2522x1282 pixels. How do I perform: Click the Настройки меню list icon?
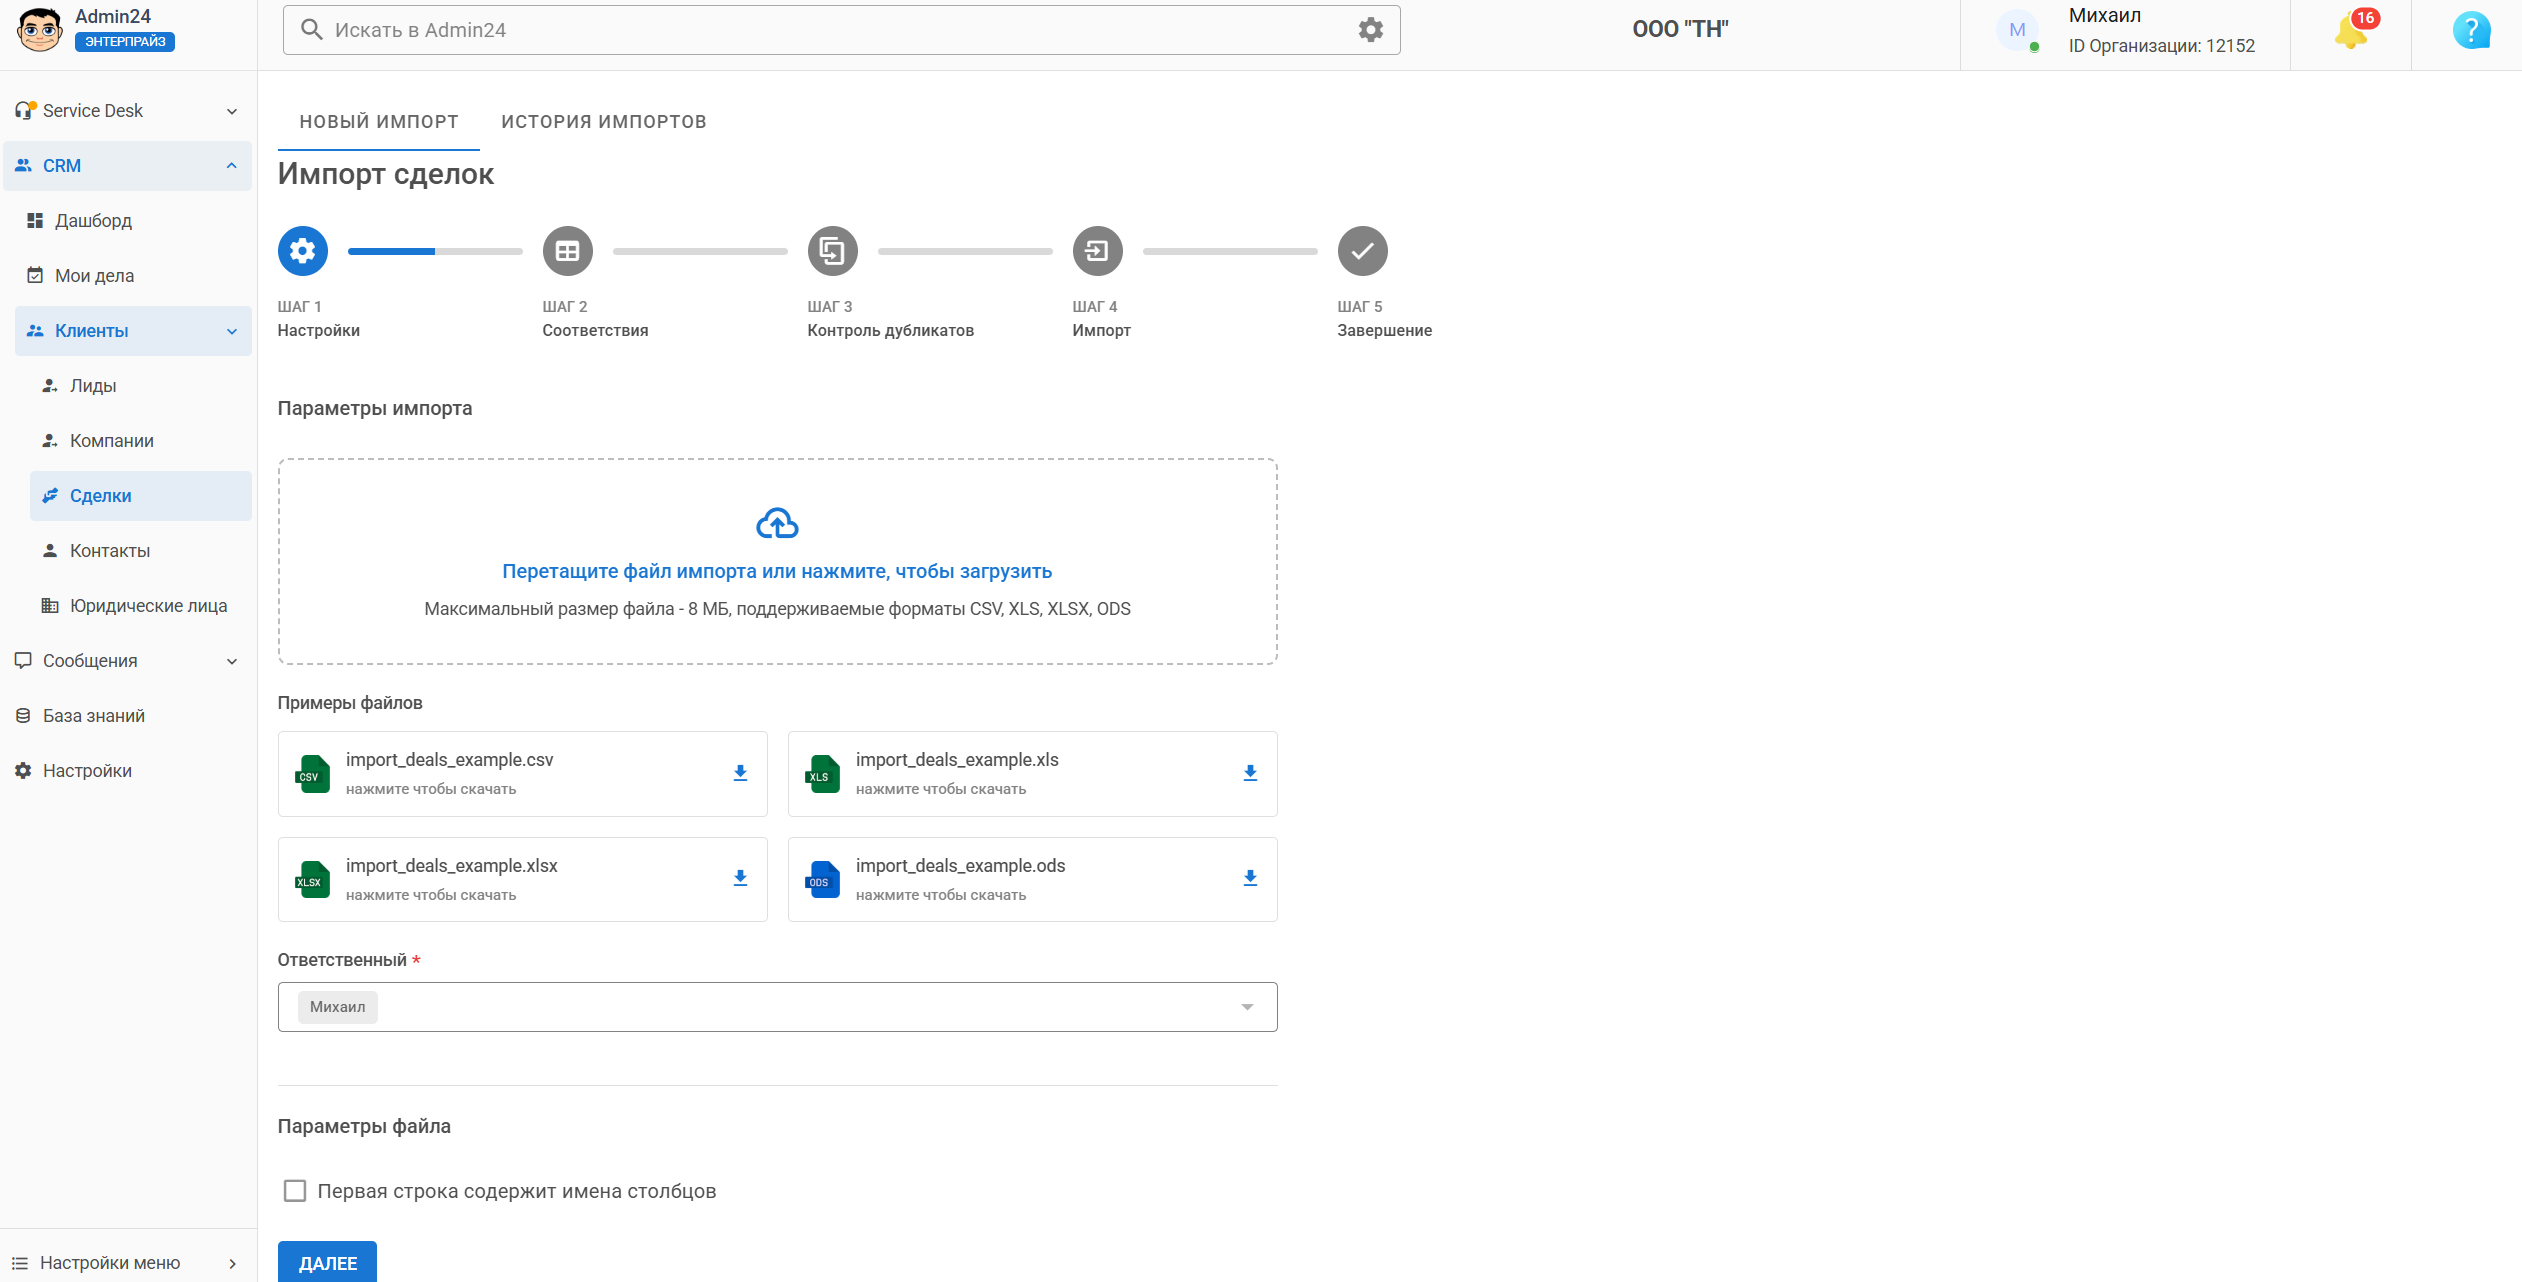tap(20, 1263)
